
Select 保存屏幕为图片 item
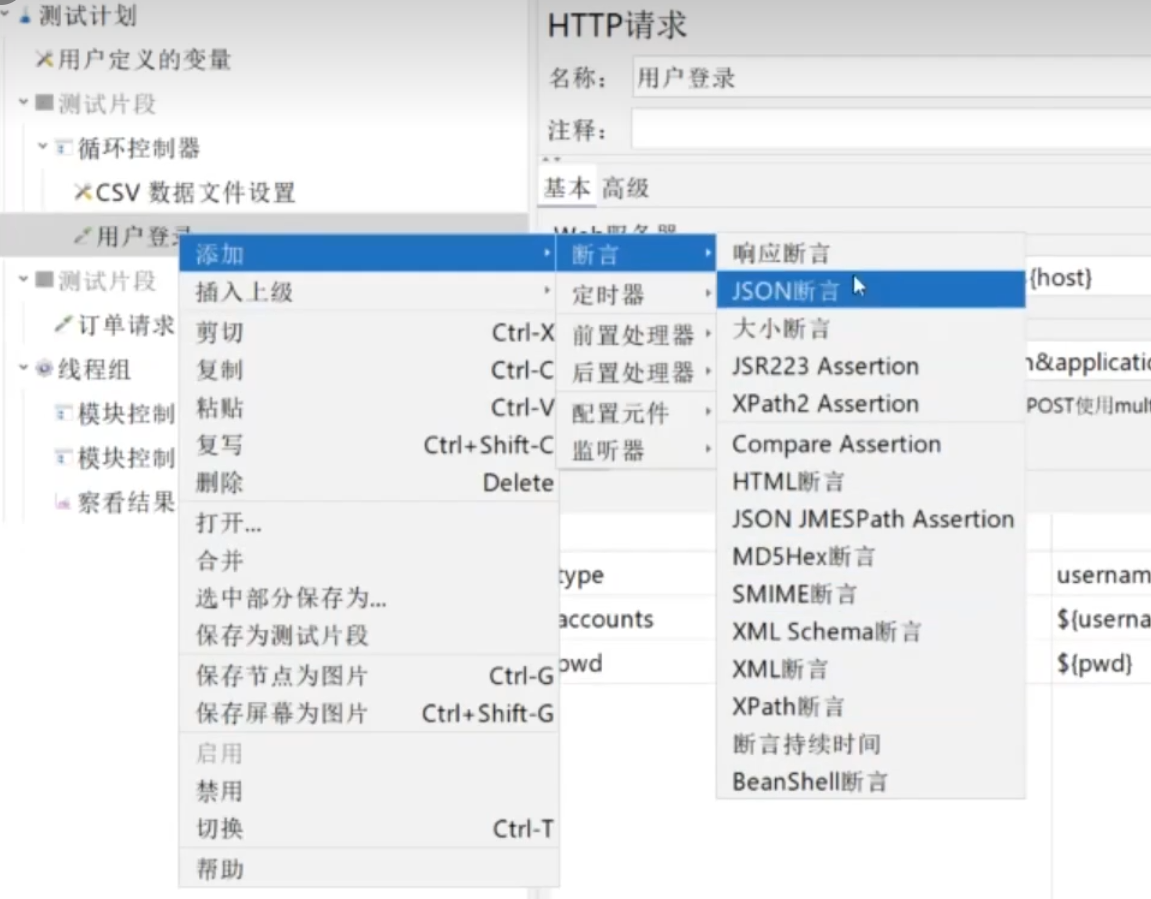tap(368, 713)
